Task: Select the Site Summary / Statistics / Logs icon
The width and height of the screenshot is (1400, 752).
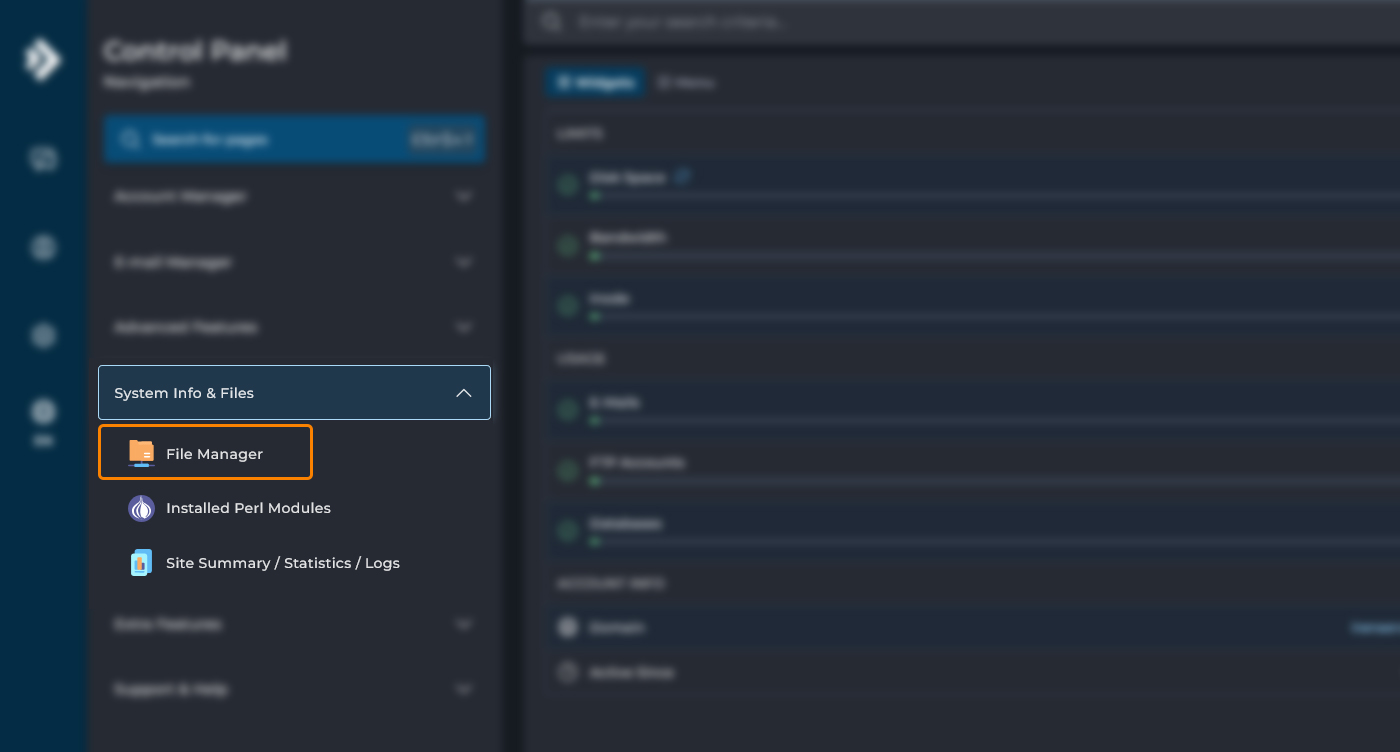Action: 141,562
